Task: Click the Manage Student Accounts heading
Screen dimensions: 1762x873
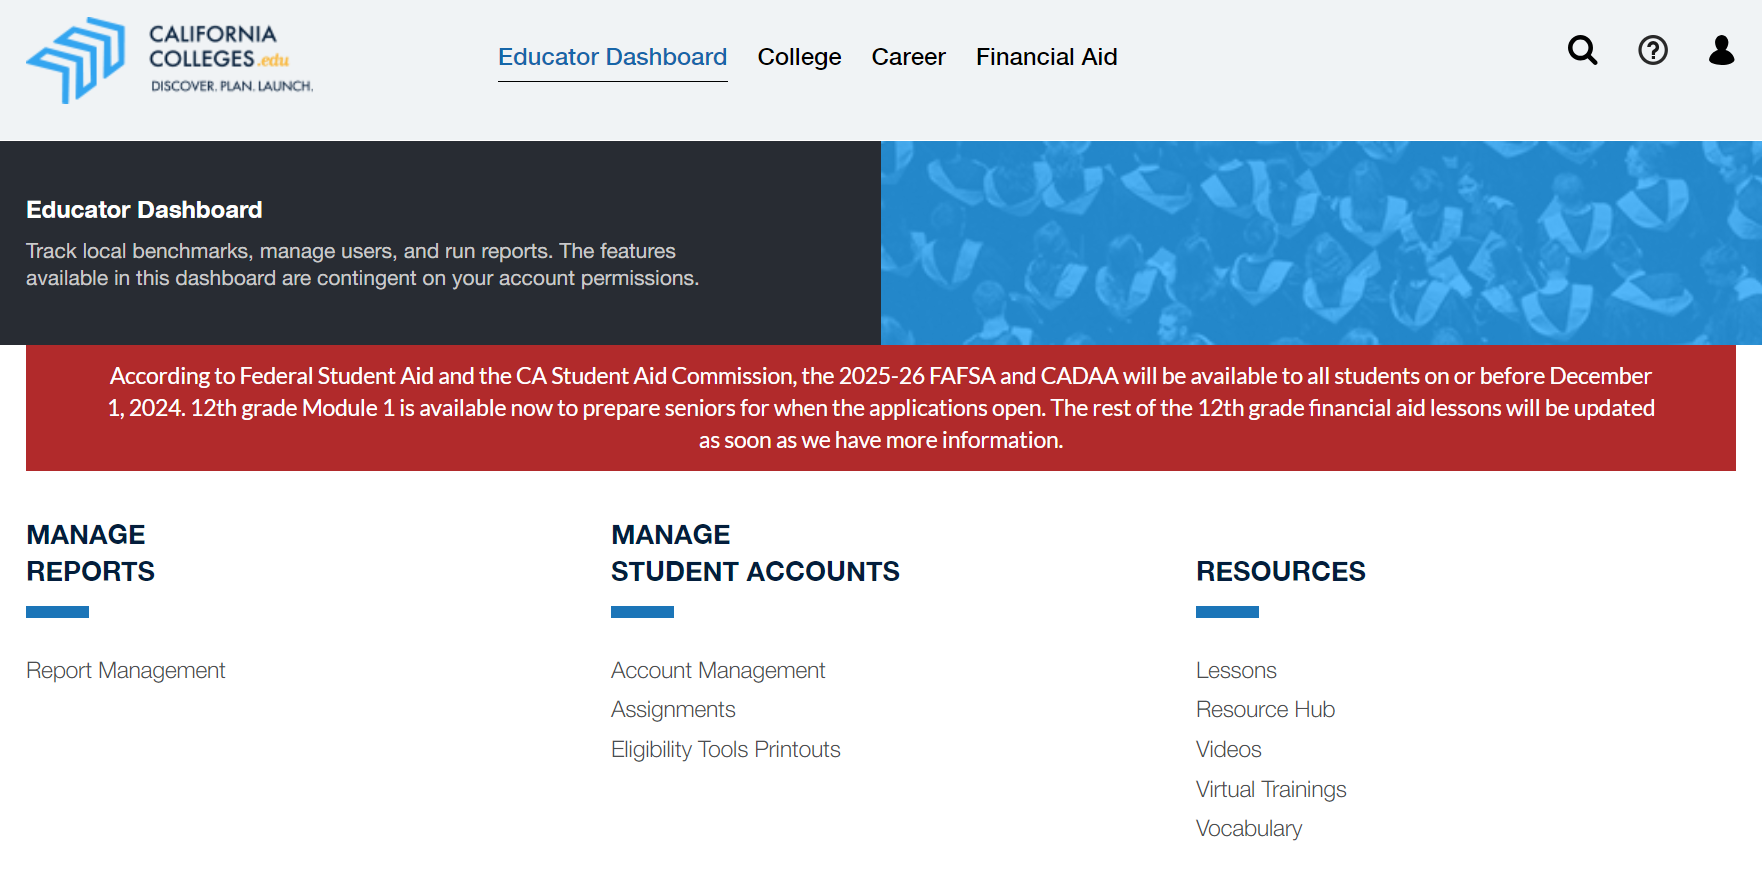Action: (x=755, y=553)
